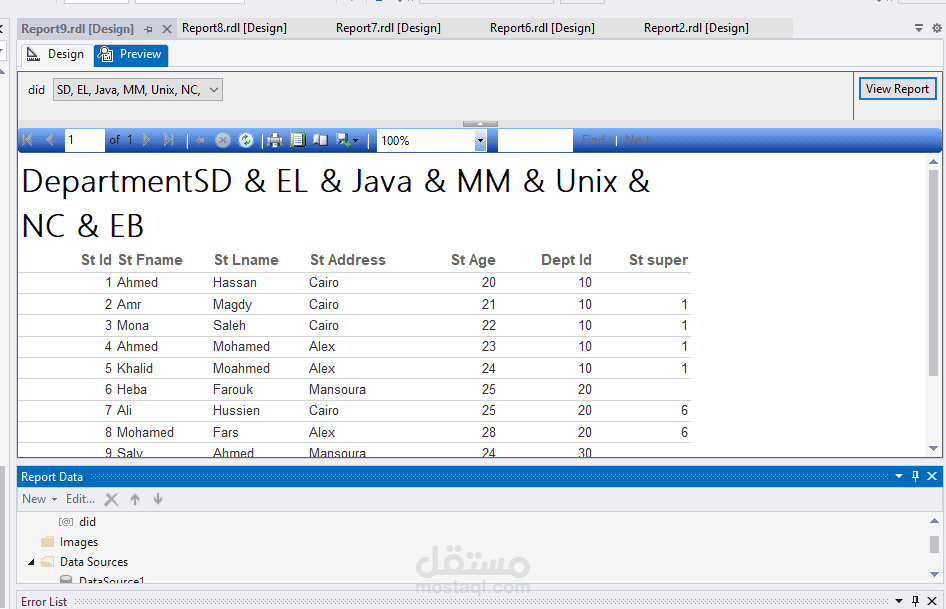Image resolution: width=946 pixels, height=609 pixels.
Task: Delete selected Report Data item
Action: pyautogui.click(x=112, y=499)
